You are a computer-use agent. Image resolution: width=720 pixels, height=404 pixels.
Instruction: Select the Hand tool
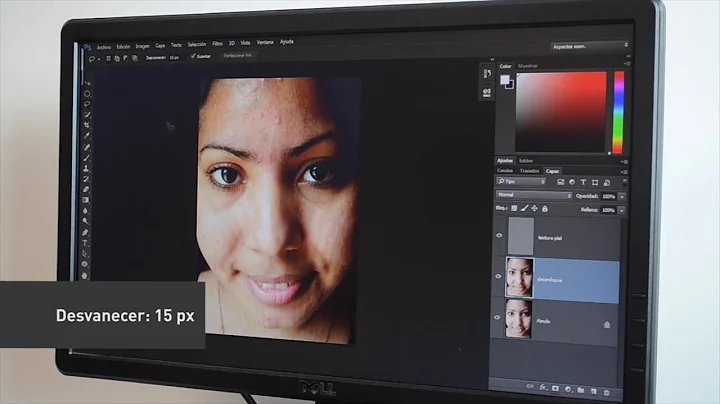pos(84,275)
